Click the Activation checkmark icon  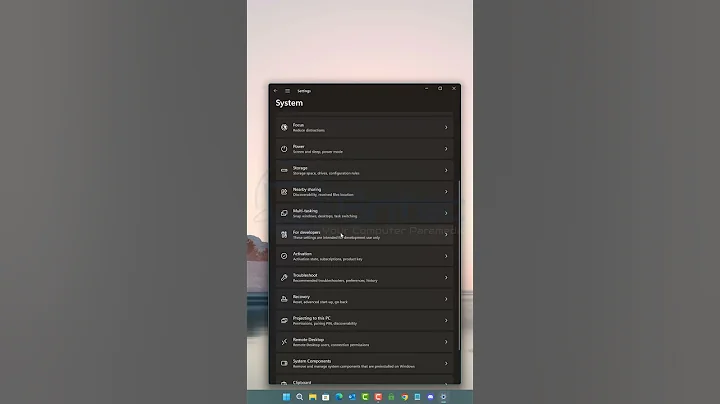(x=284, y=256)
